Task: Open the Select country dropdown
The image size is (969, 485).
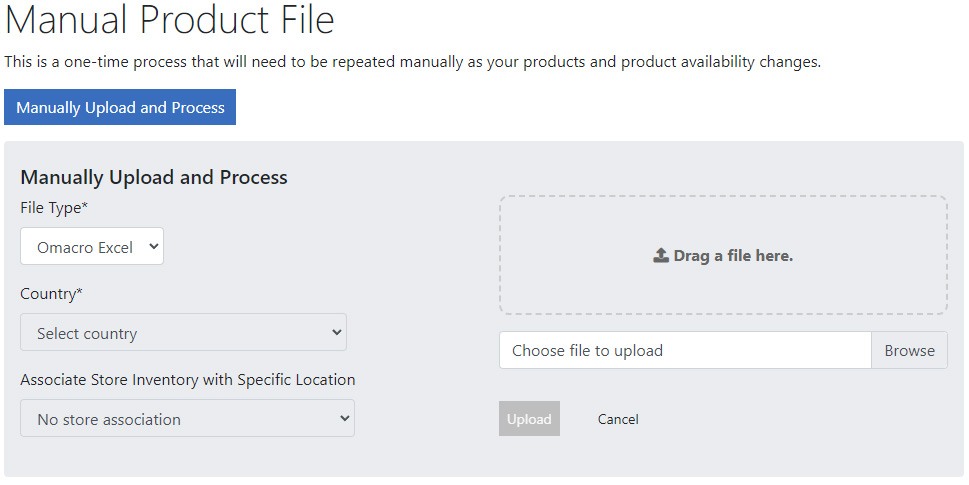Action: [x=184, y=332]
